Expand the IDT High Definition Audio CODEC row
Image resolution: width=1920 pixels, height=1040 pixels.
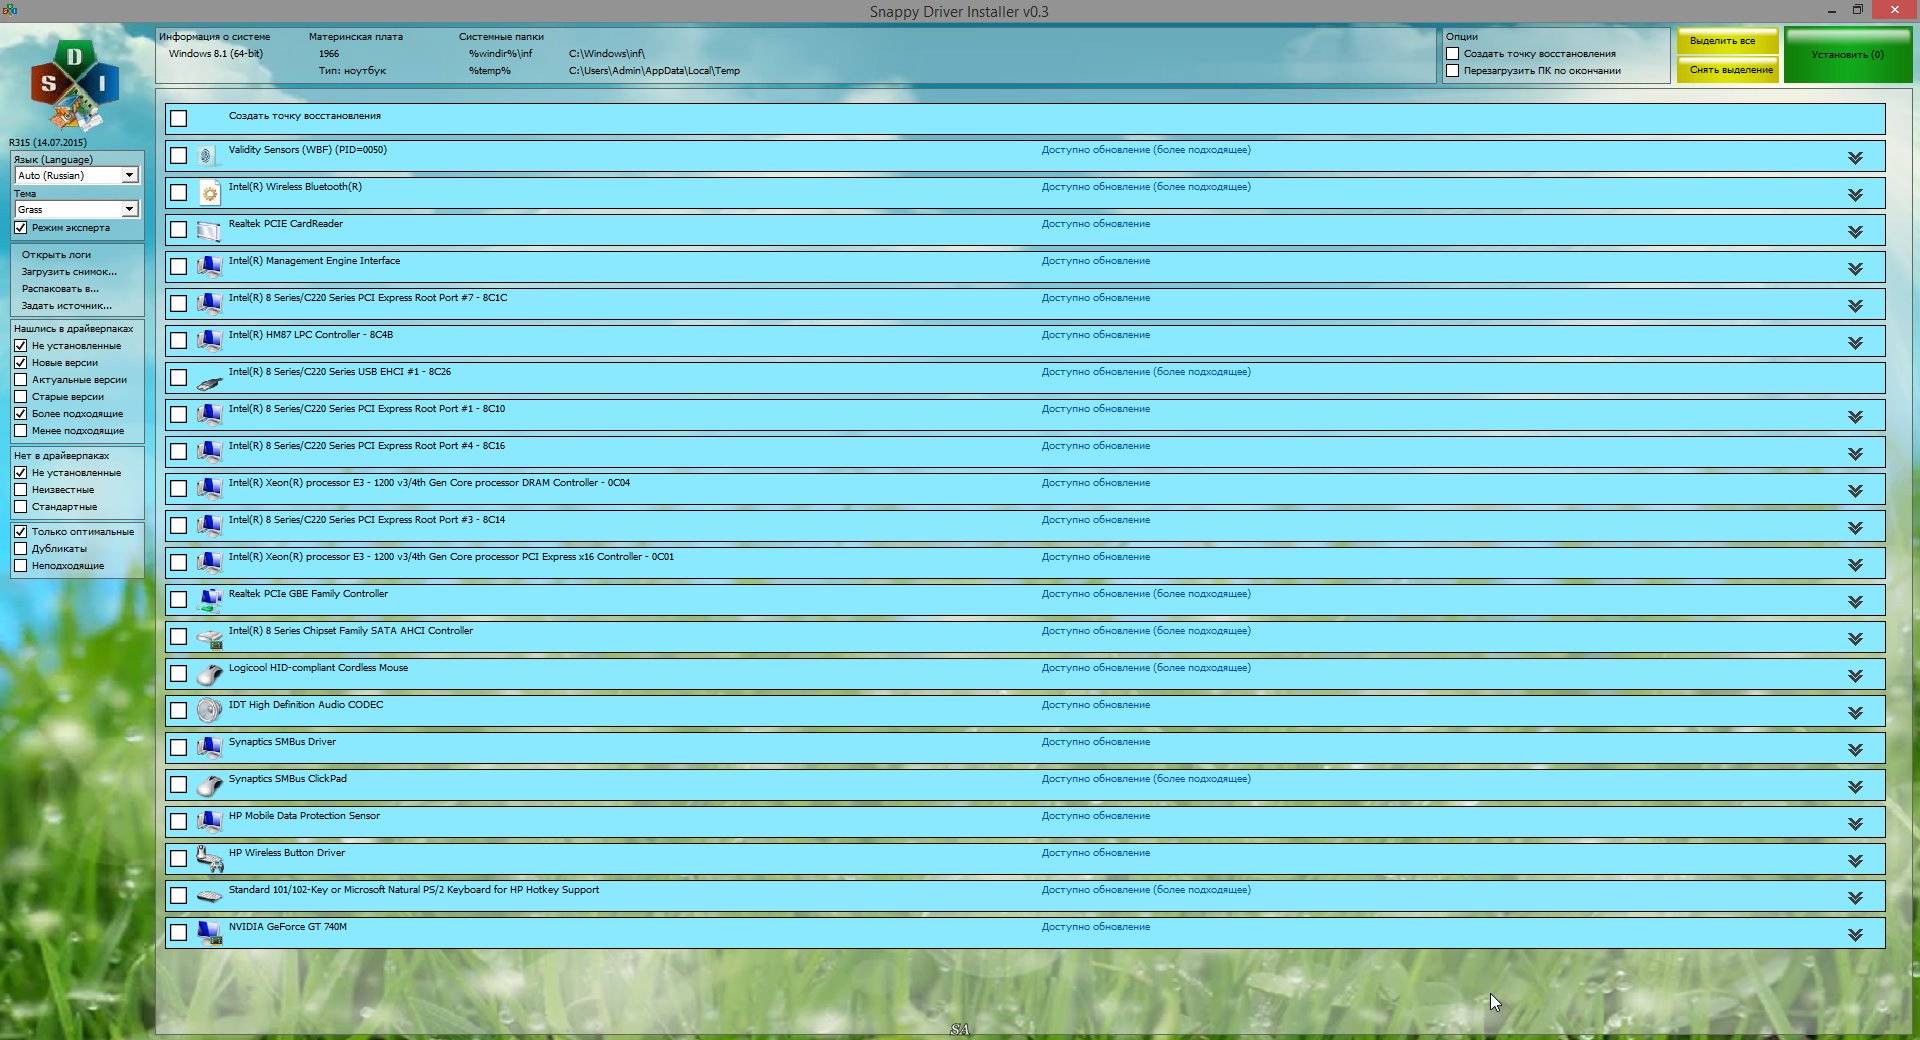[x=1855, y=713]
